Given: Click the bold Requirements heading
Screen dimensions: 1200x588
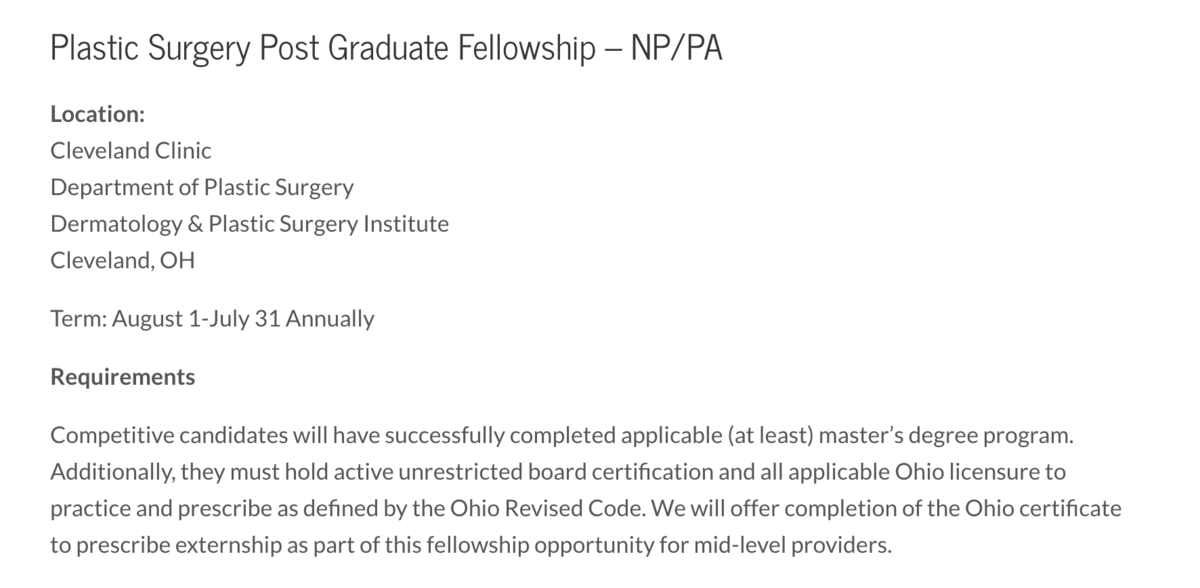Looking at the screenshot, I should [122, 378].
